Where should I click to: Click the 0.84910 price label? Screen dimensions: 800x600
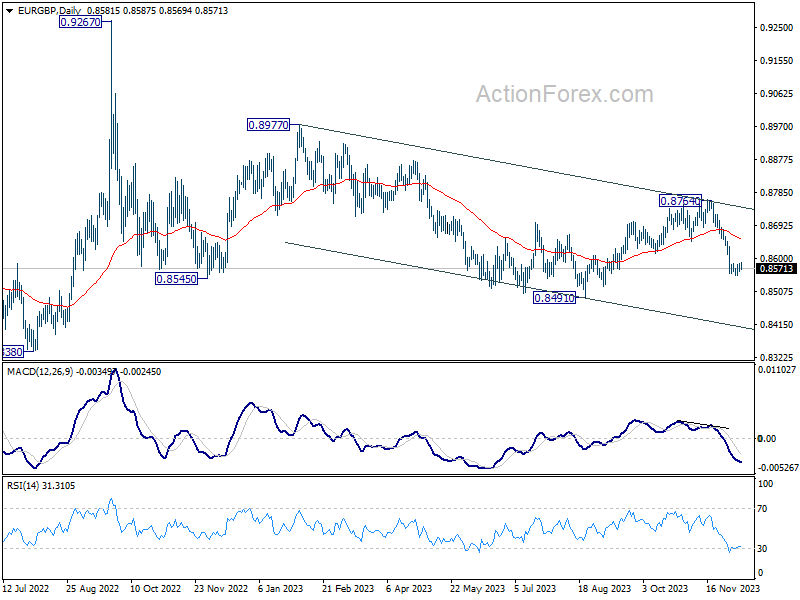[554, 297]
